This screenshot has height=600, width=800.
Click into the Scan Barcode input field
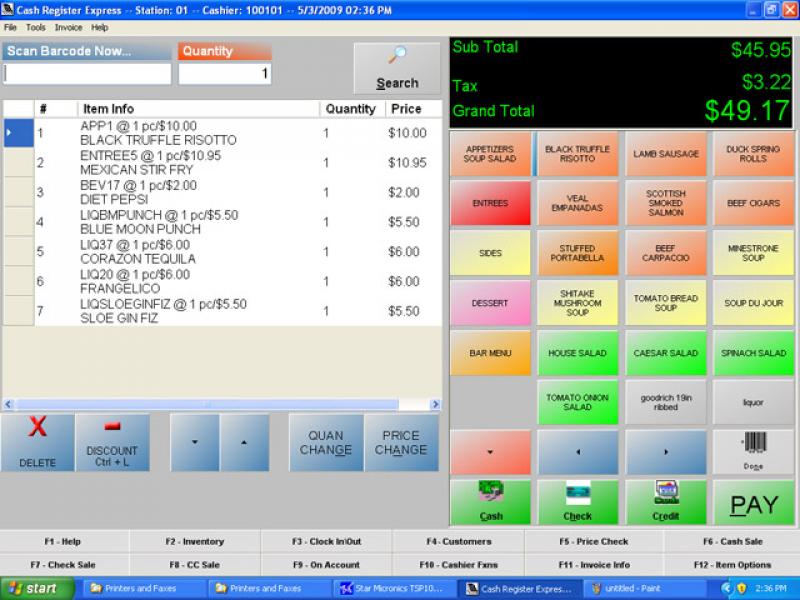(x=87, y=74)
